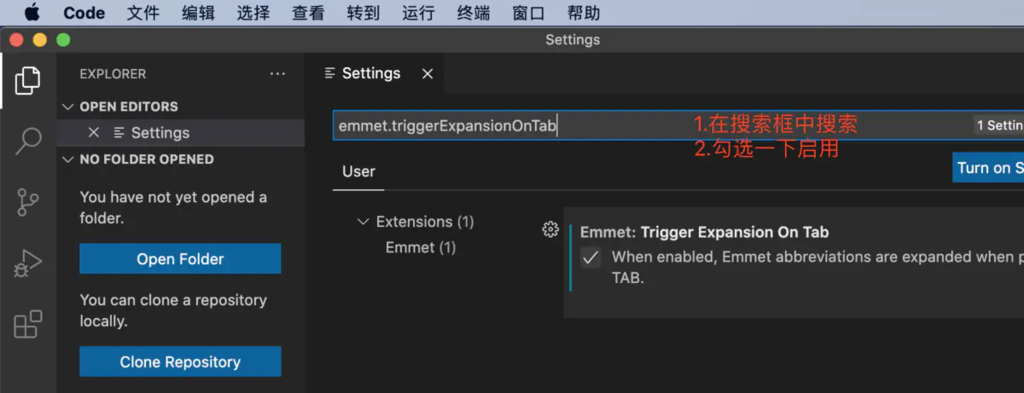Open the Apple menu
This screenshot has width=1024, height=393.
[31, 13]
